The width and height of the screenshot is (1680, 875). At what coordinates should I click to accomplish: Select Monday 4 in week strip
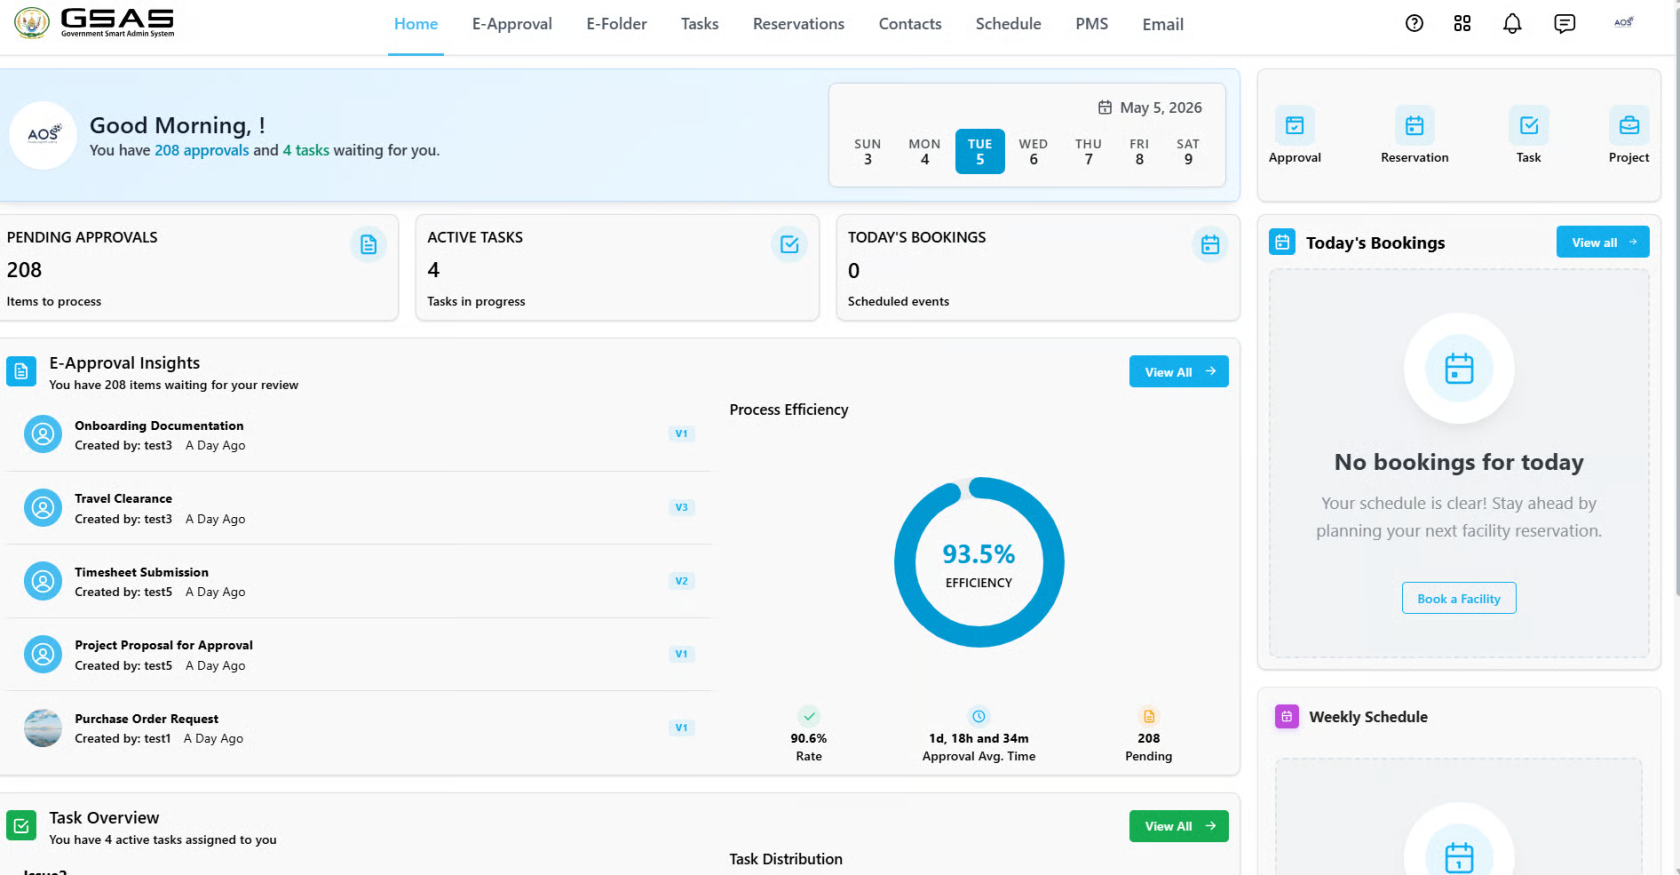(x=924, y=152)
